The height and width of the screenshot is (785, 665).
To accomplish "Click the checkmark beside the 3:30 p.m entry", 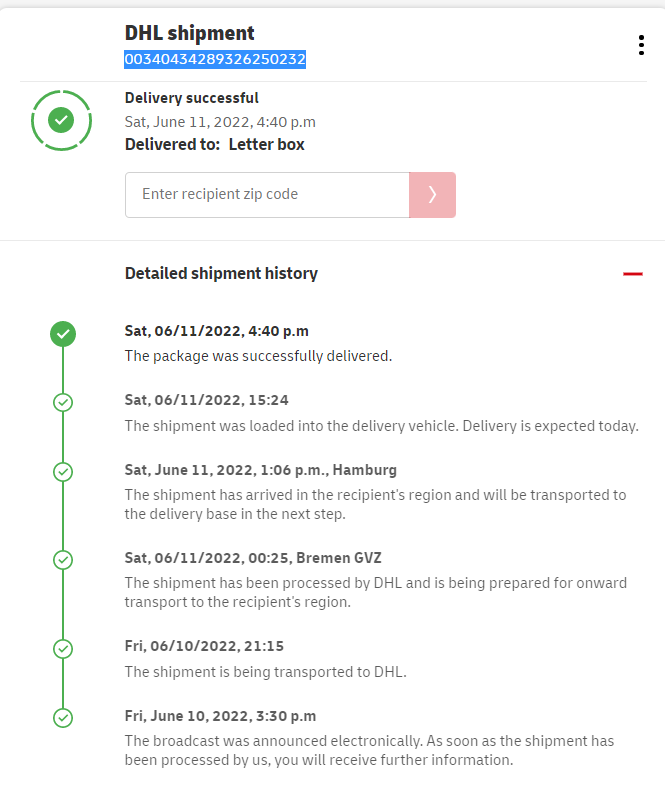I will tap(63, 717).
